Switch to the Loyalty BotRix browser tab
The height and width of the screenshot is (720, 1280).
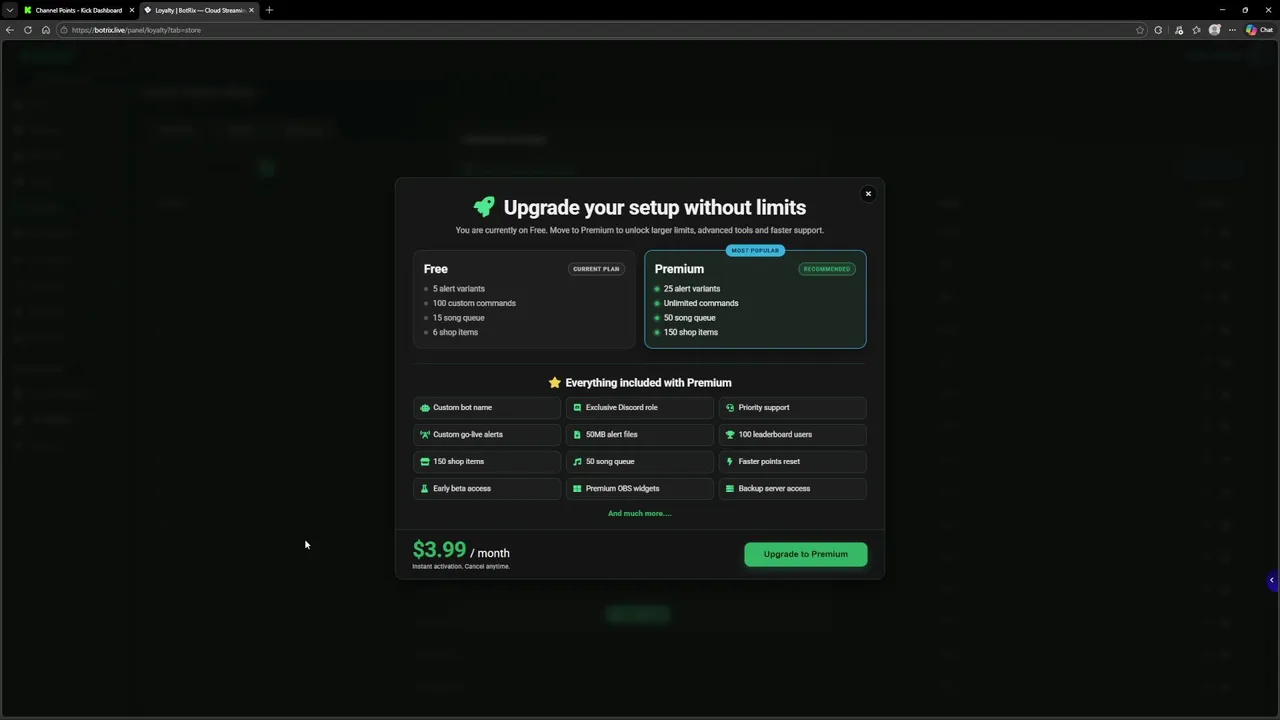coord(198,10)
